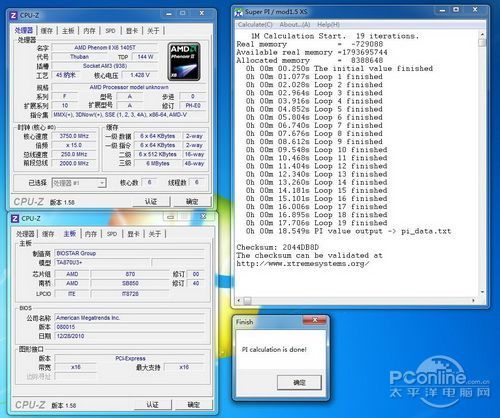Image resolution: width=500 pixels, height=418 pixels.
Task: Click the CPU-Z icon in lower window titlebar
Action: 15,218
